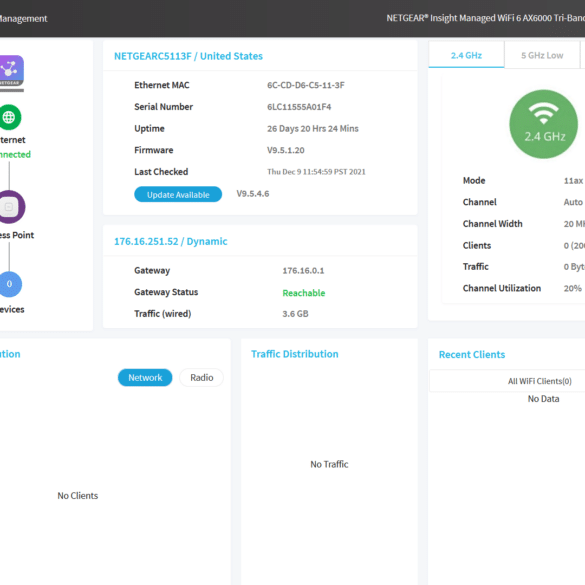
Task: Click the wired traffic value 3.6 GB
Action: tap(295, 314)
